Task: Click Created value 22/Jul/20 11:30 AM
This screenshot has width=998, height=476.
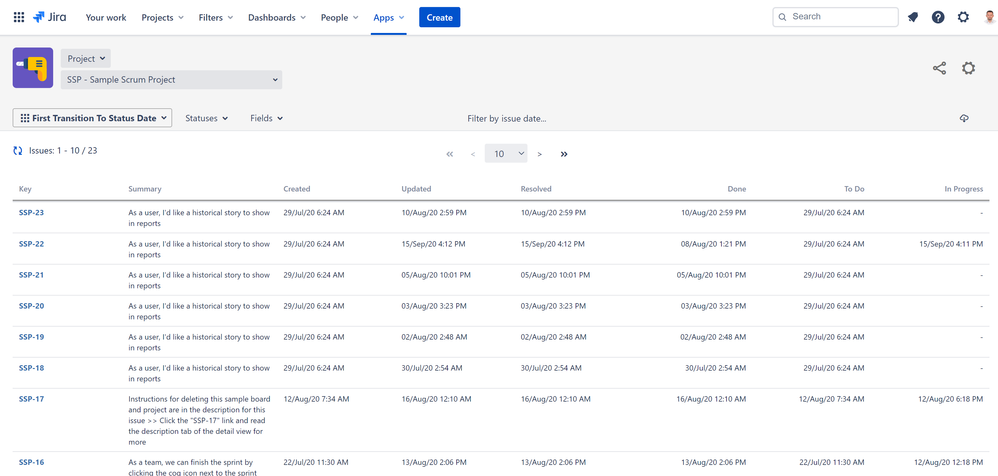Action: (x=316, y=462)
